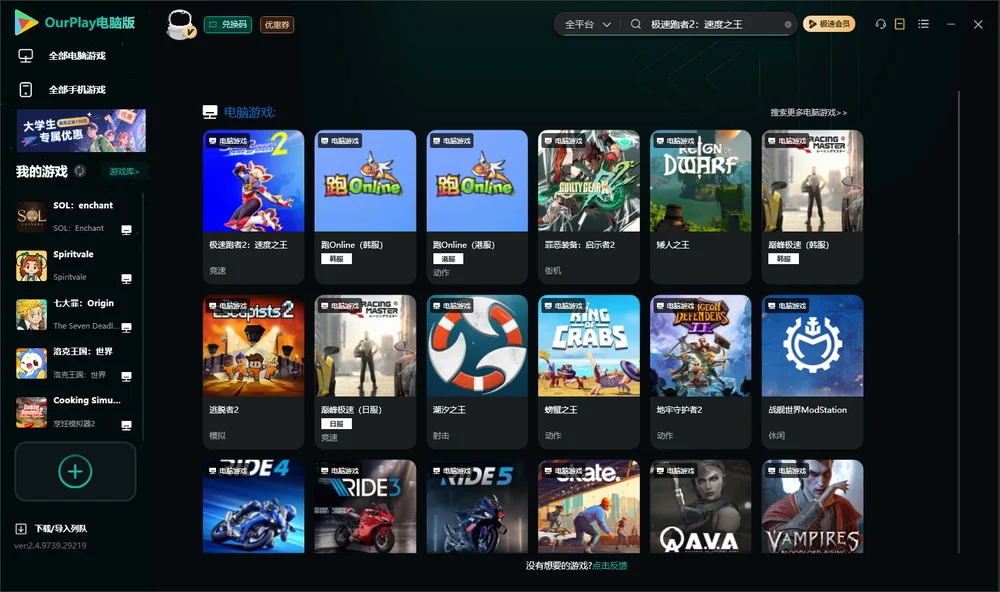Select the 螃蟹之王 King of Crabs card
This screenshot has height=592, width=1000.
[x=589, y=372]
